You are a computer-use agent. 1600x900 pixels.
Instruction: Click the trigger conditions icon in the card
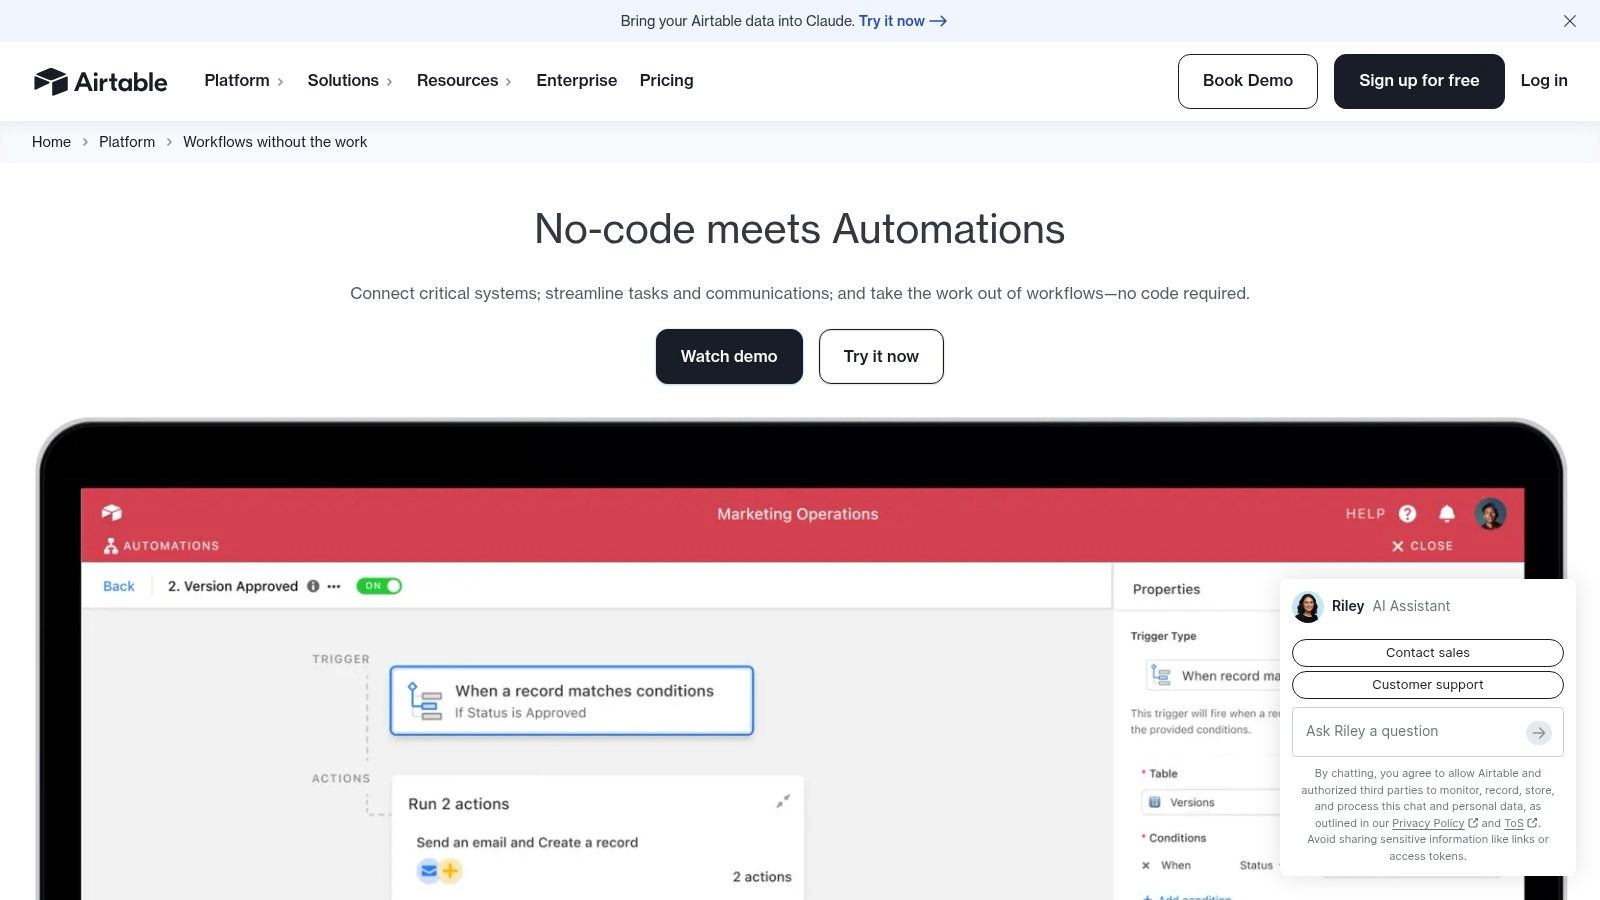point(425,701)
